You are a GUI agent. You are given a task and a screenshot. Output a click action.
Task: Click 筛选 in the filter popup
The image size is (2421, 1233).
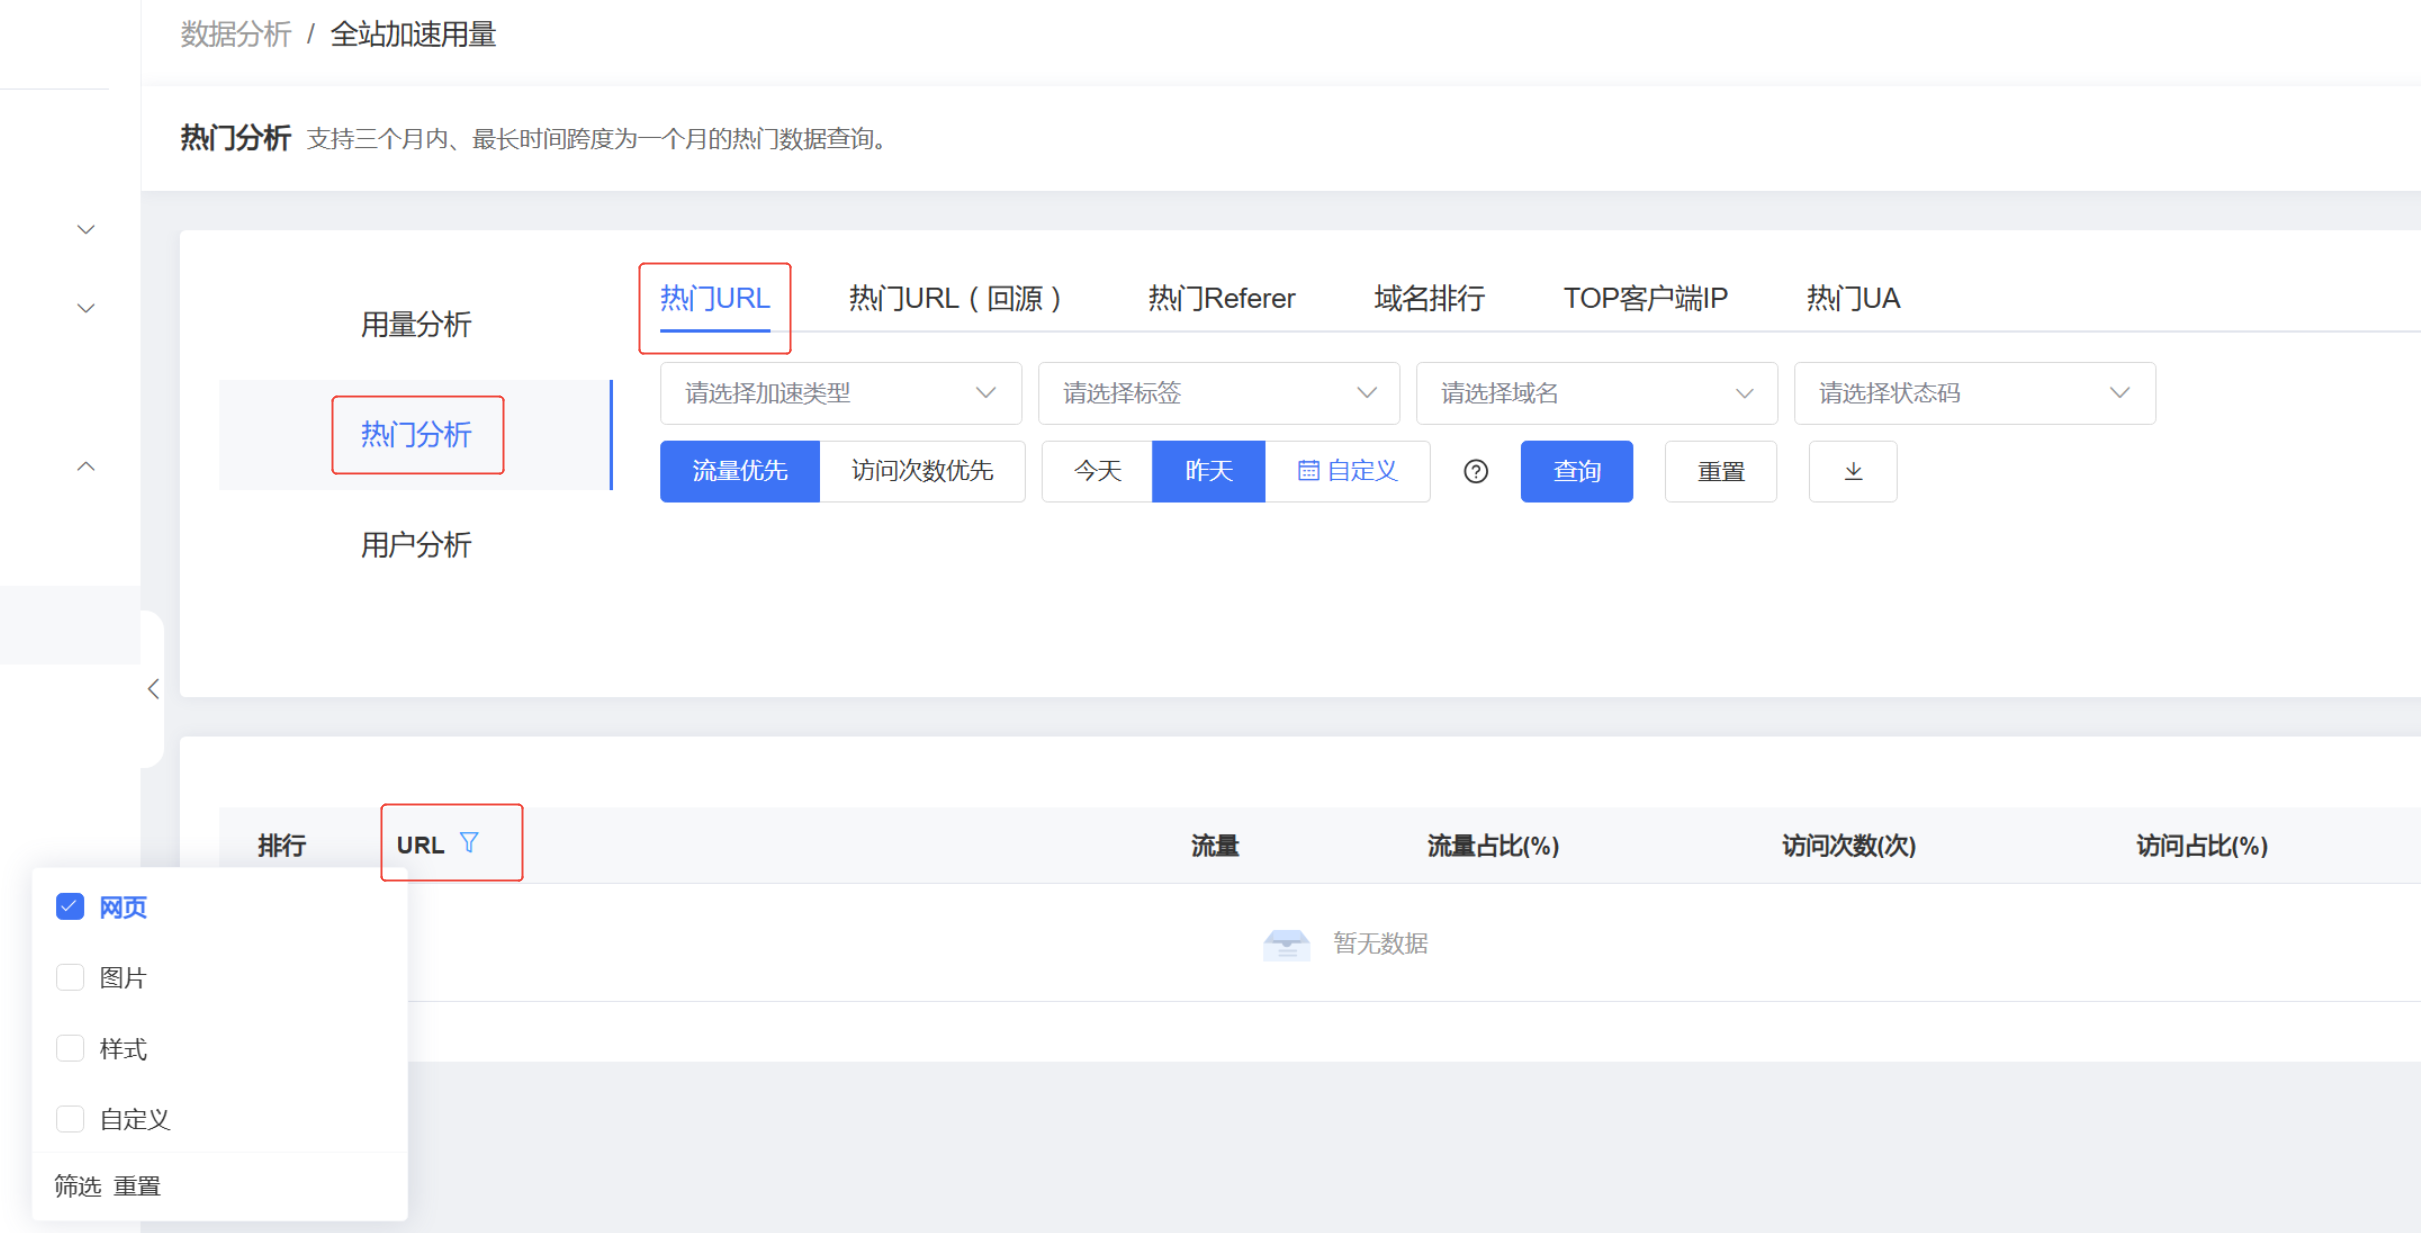(x=78, y=1186)
